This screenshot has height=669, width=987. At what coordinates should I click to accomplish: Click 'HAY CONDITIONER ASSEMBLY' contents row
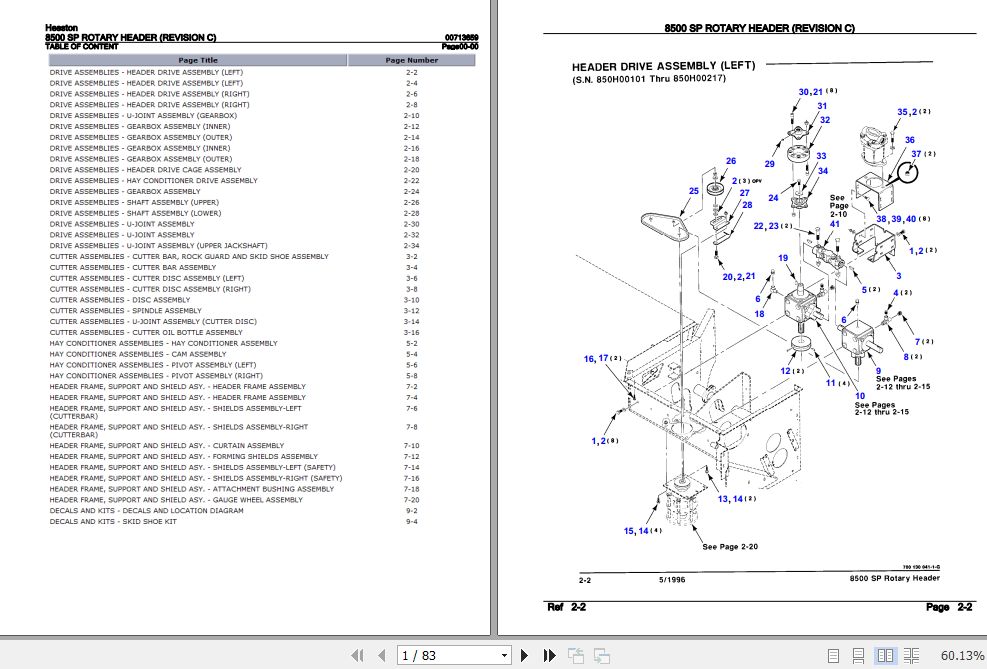tap(262, 344)
